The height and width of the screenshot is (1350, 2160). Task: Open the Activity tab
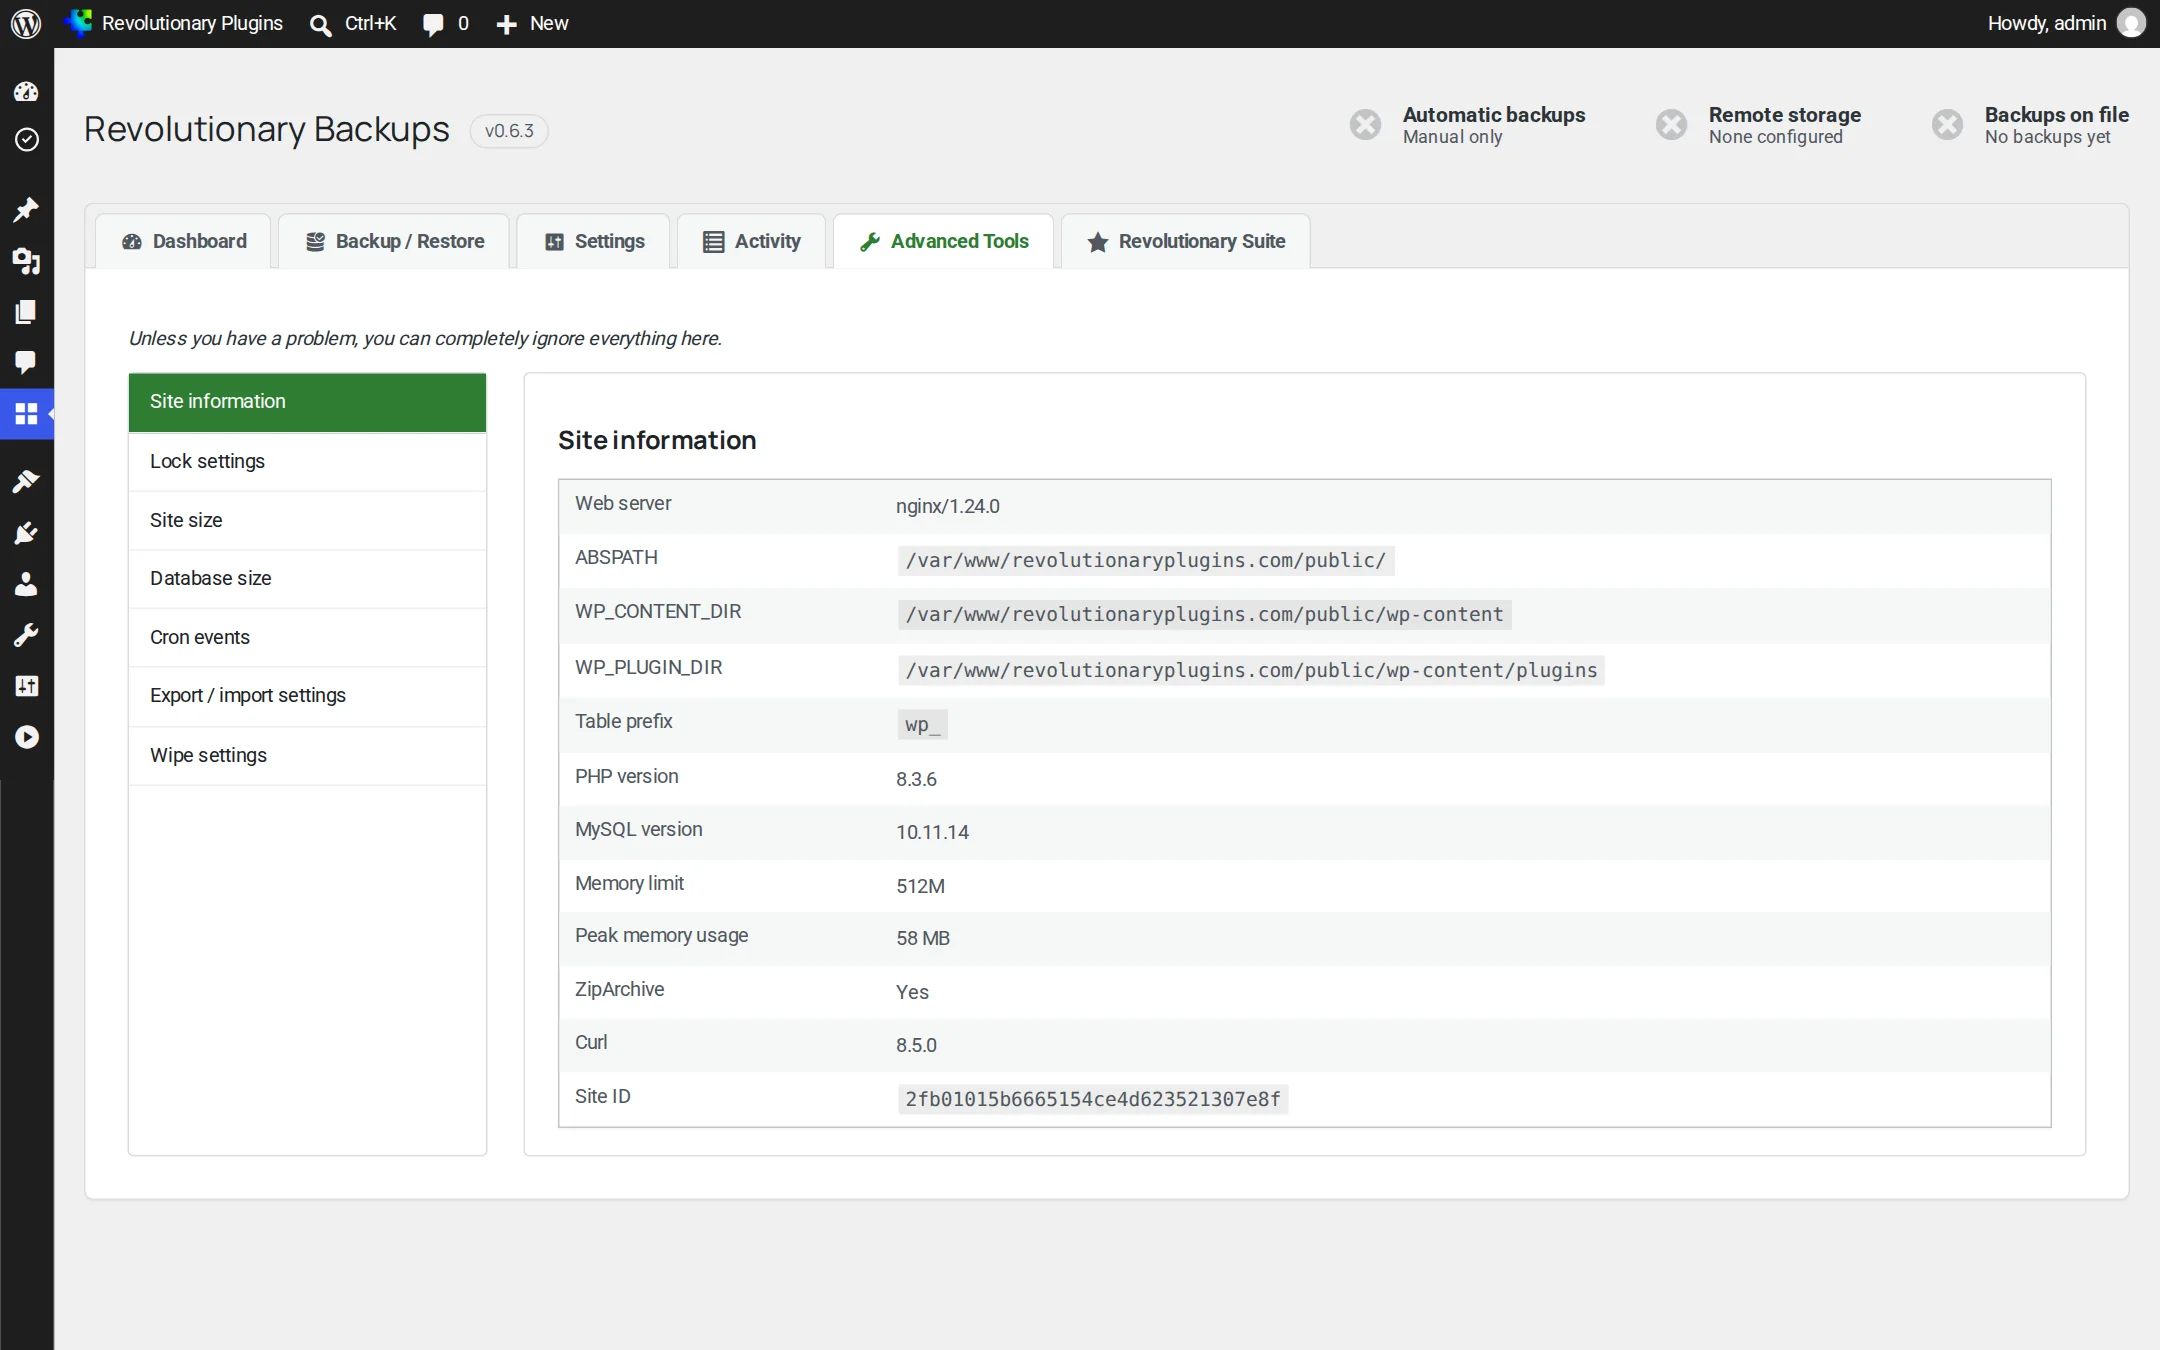click(x=752, y=241)
